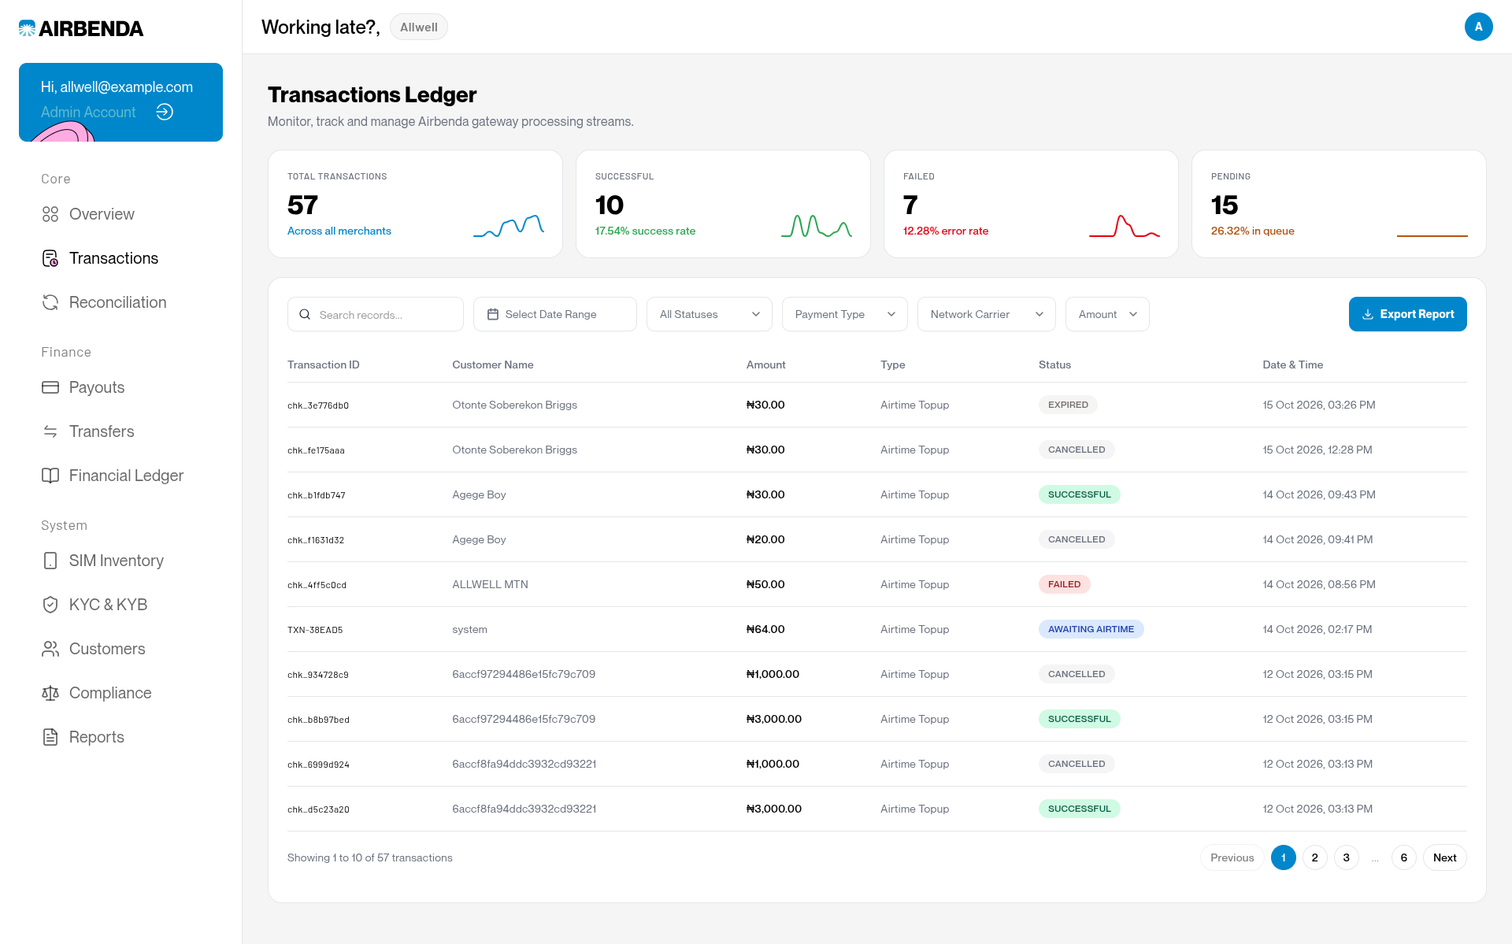Click the Payouts card icon
The image size is (1512, 944).
[x=50, y=387]
